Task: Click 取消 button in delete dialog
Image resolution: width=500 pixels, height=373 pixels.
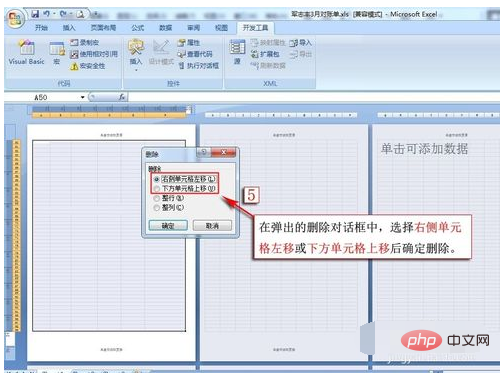Action: coord(212,226)
